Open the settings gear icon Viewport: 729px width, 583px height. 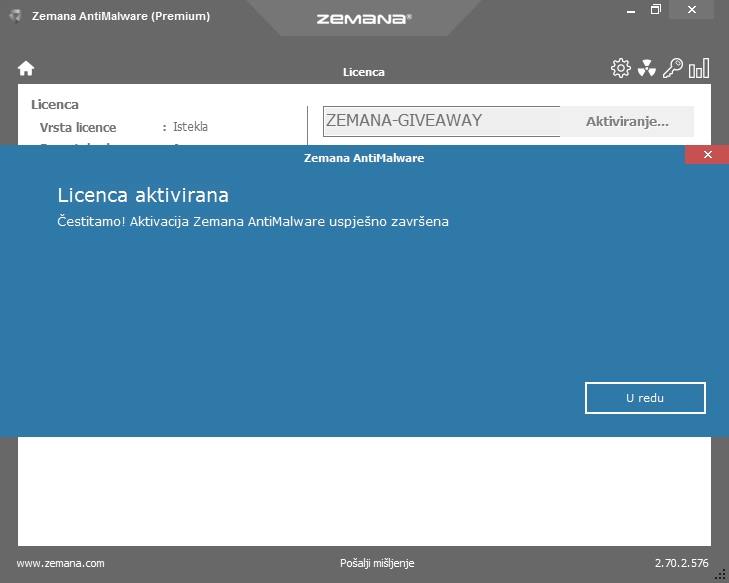pos(620,68)
